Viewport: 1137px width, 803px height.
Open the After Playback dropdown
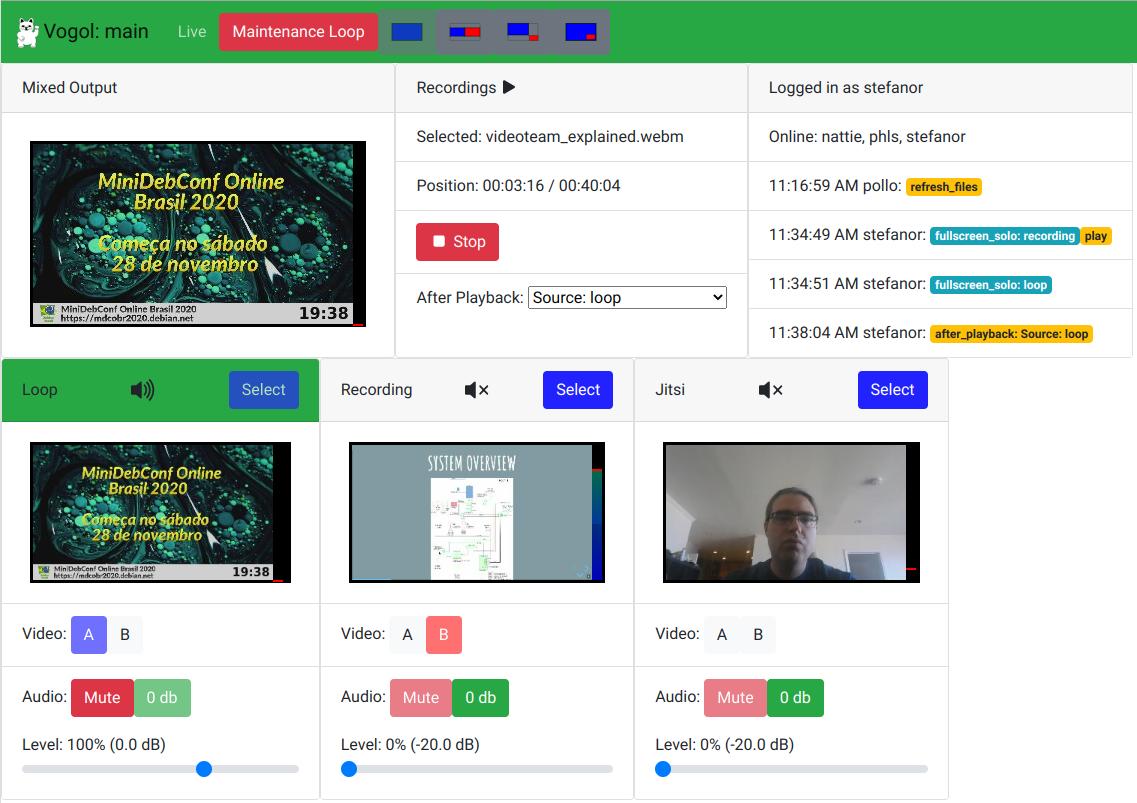click(627, 297)
